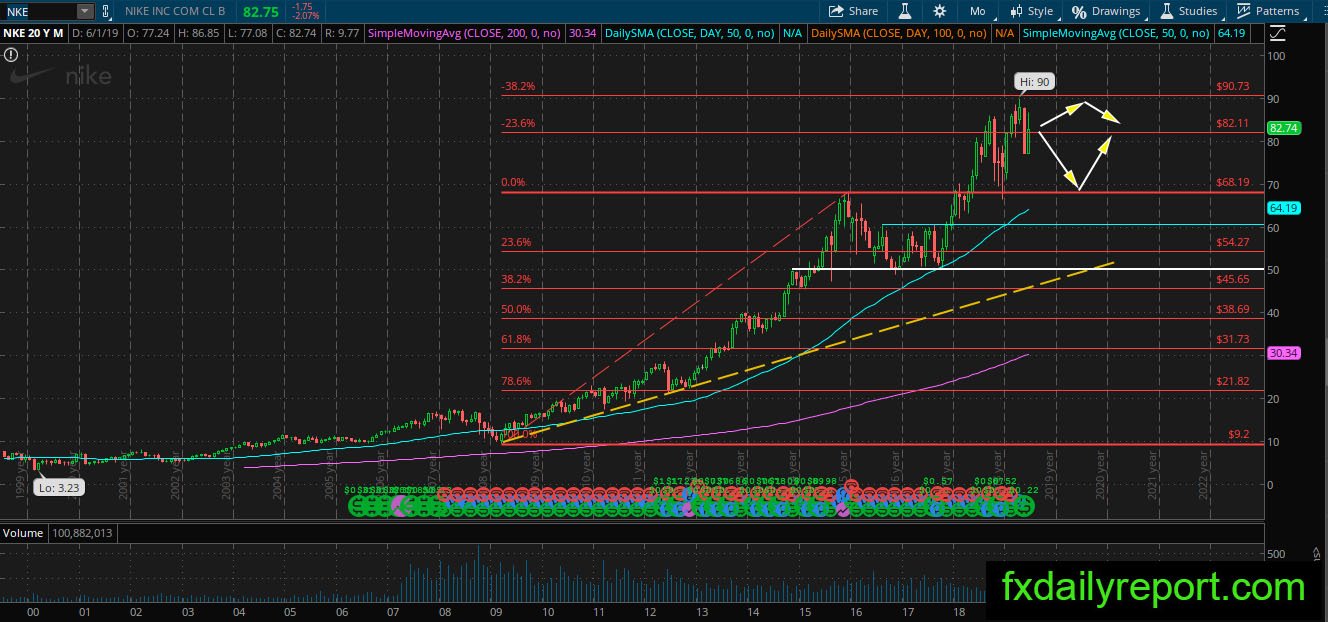Image resolution: width=1328 pixels, height=622 pixels.
Task: Click the symbol link clipboard icon
Action: click(x=105, y=11)
